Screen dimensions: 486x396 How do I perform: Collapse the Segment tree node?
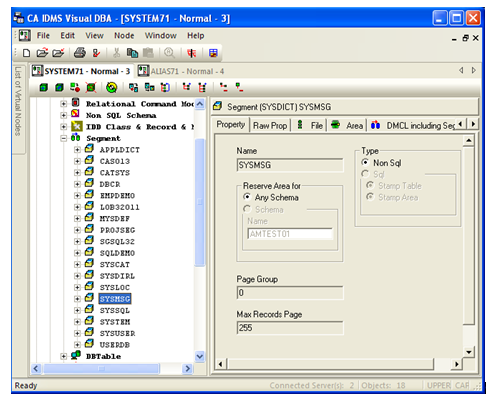click(x=63, y=138)
